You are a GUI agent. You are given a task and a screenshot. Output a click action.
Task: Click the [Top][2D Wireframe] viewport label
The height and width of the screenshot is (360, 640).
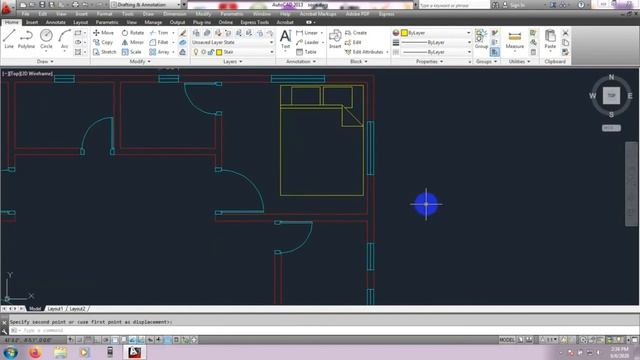(27, 73)
